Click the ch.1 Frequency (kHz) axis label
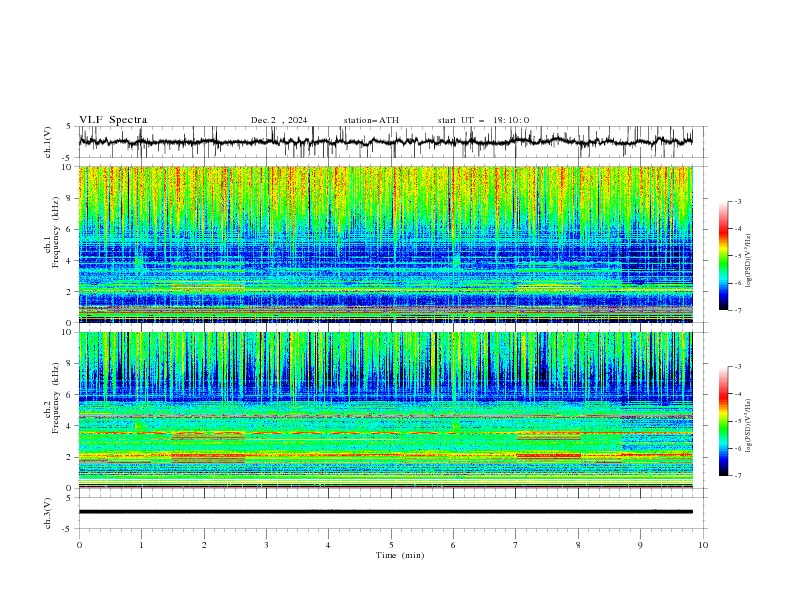The width and height of the screenshot is (792, 612). pyautogui.click(x=52, y=244)
